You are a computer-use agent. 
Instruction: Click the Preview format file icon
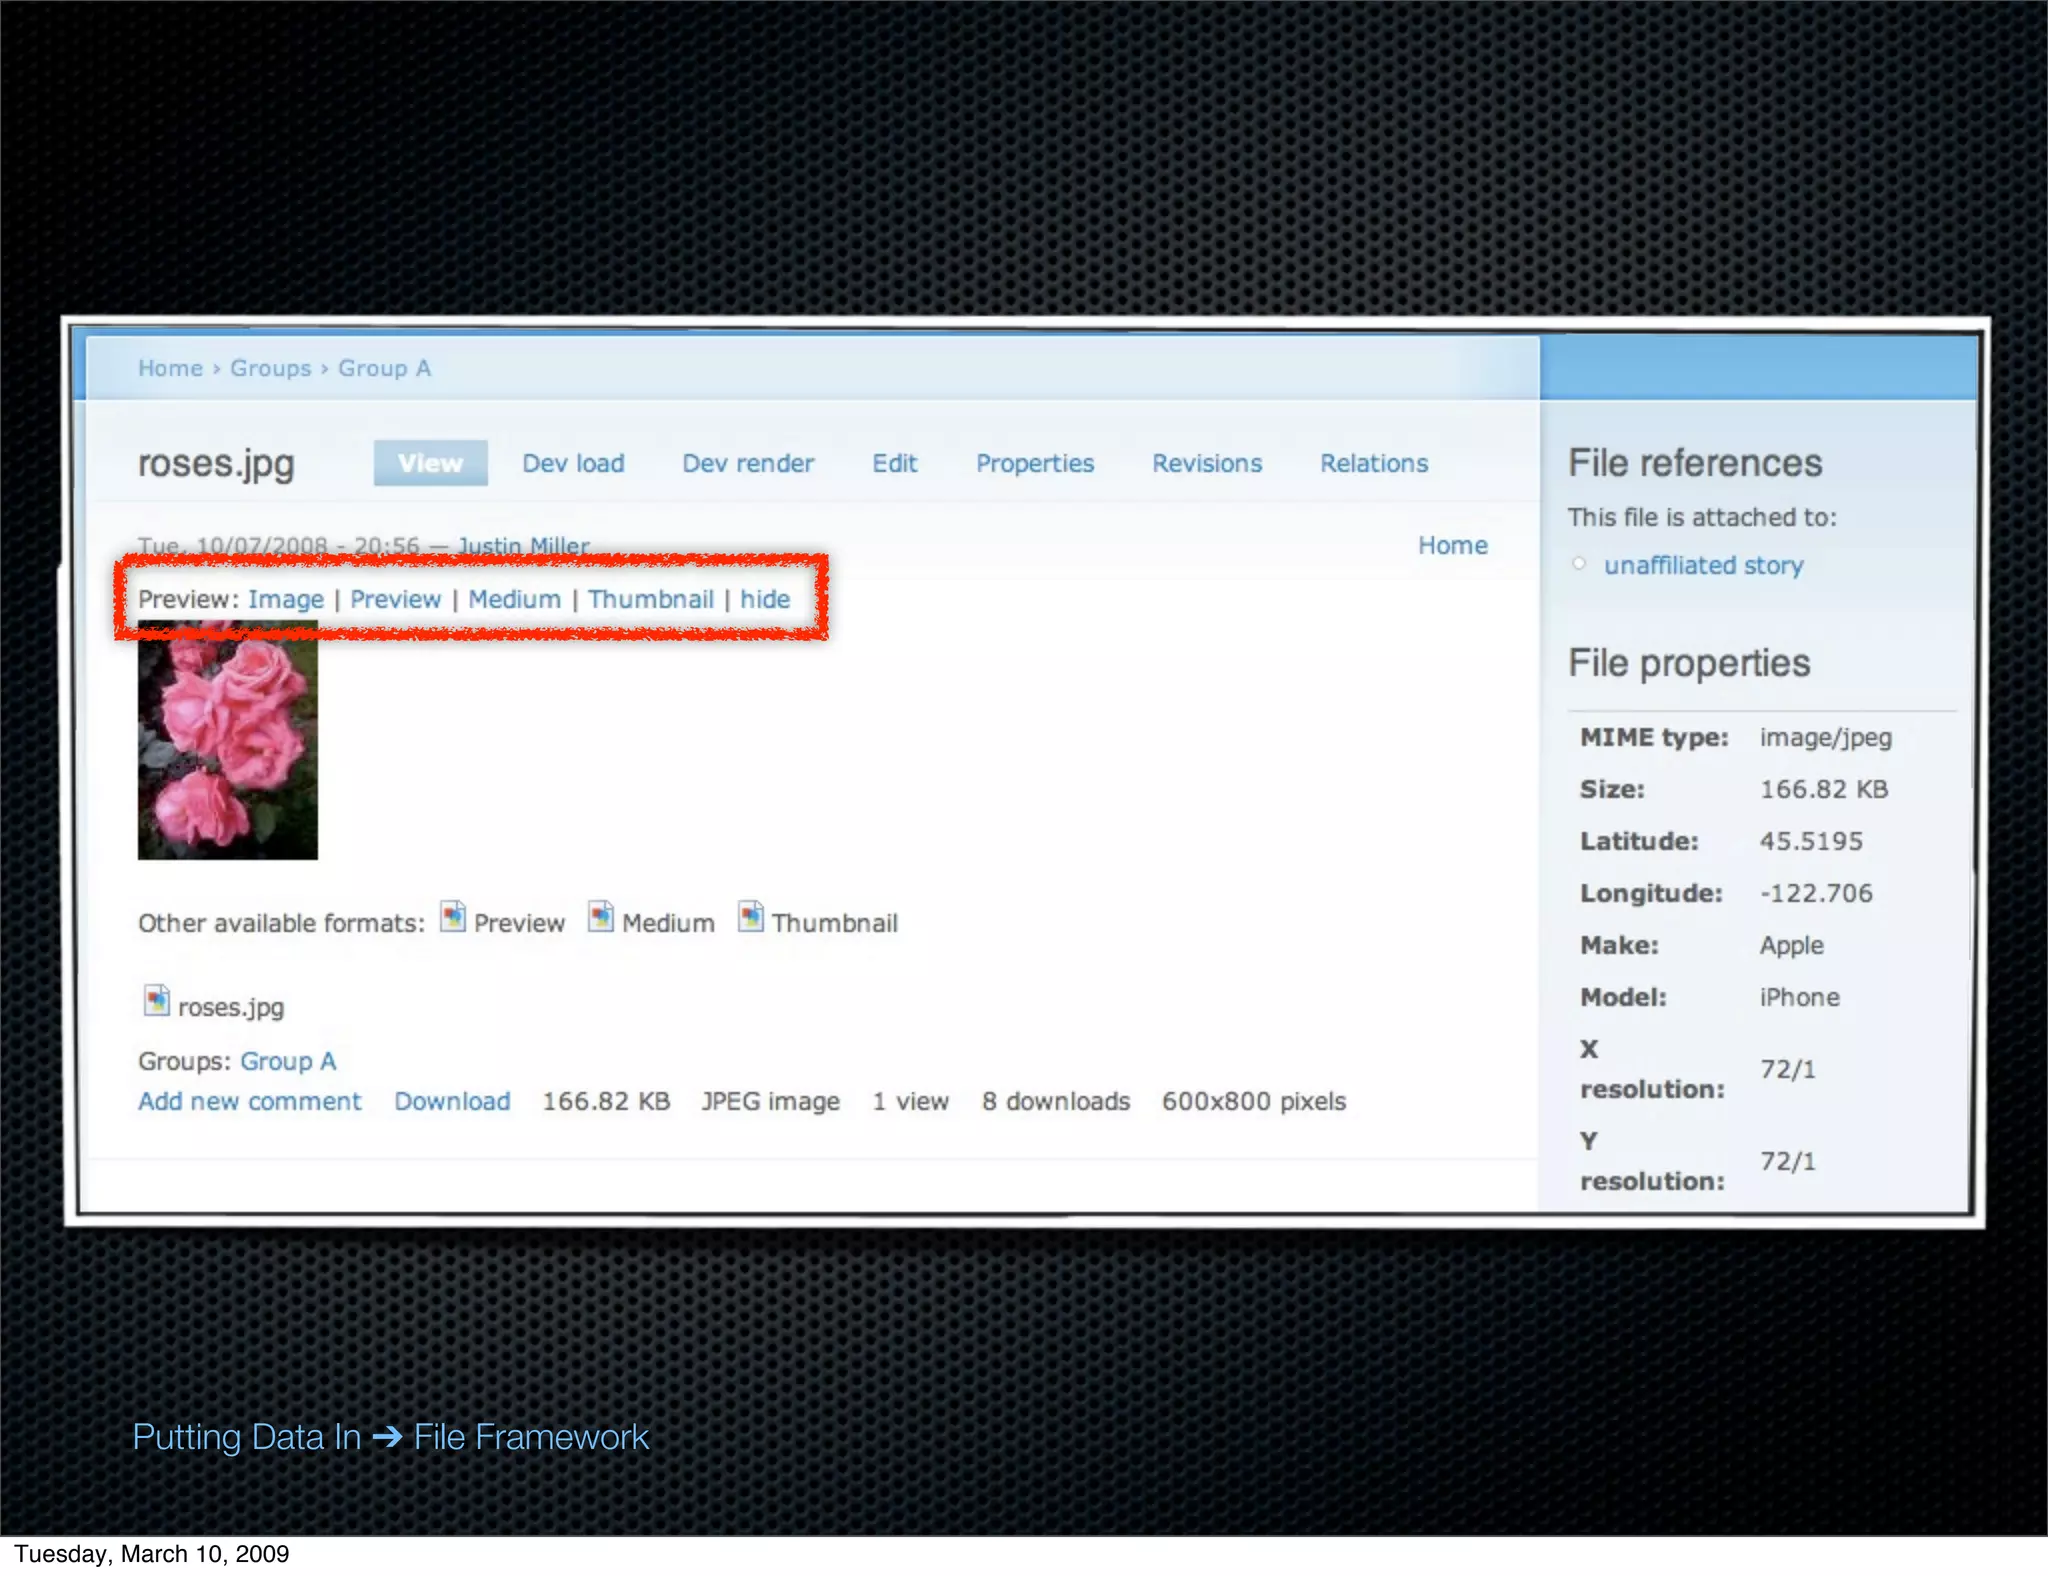[x=453, y=917]
